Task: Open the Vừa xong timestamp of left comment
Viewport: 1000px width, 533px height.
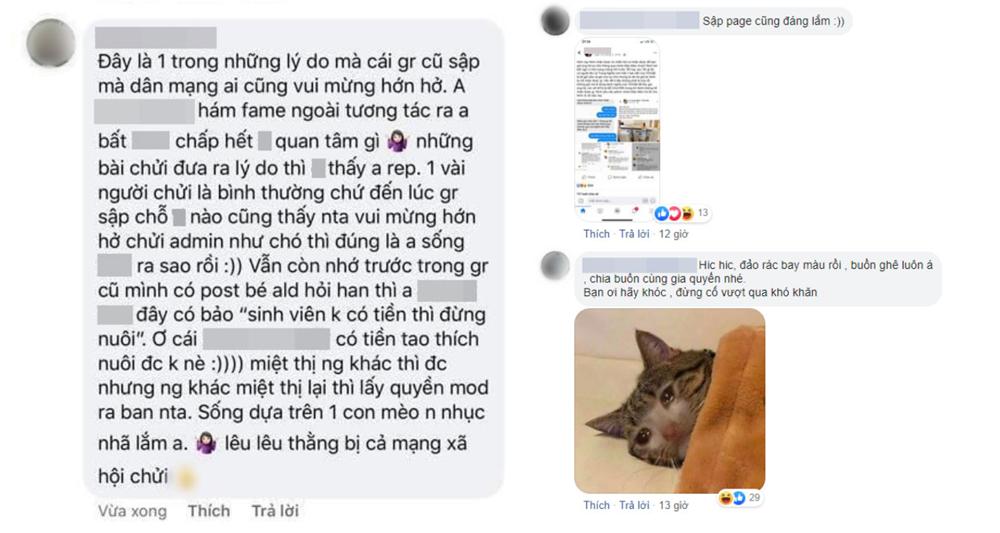Action: click(x=132, y=511)
